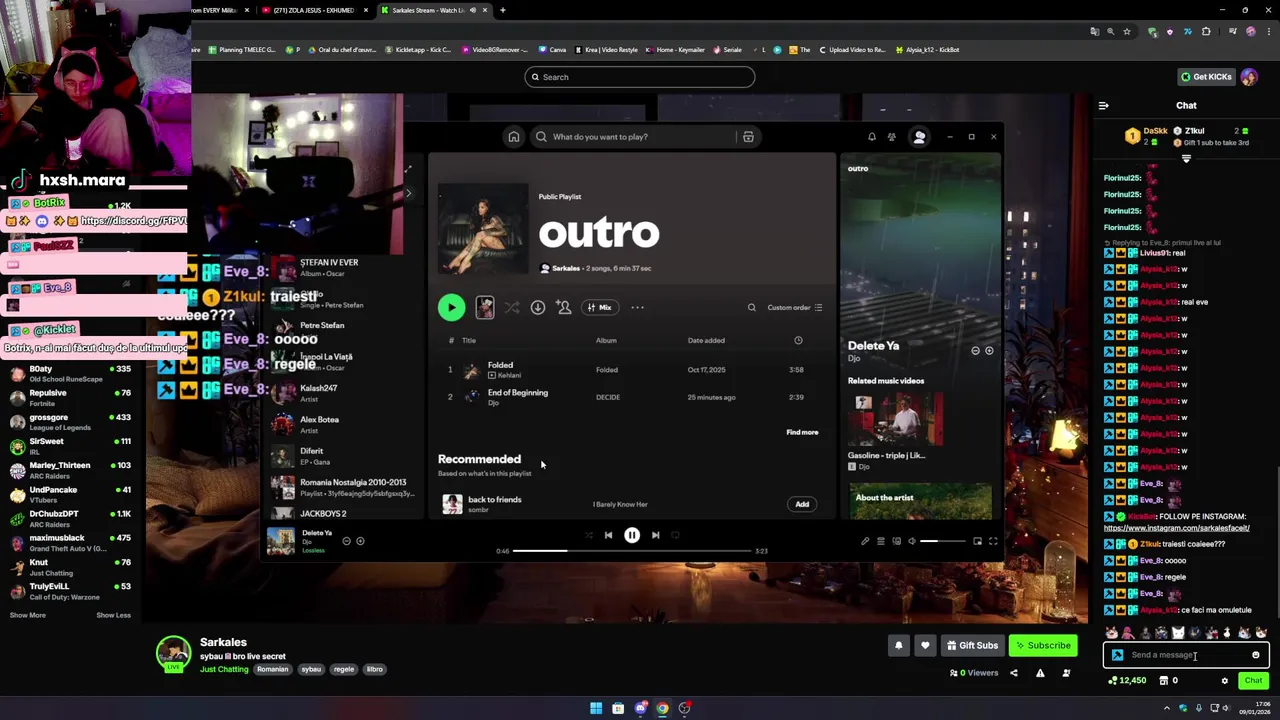Viewport: 1280px width, 720px height.
Task: Add 'back to friends' to playlist
Action: pos(802,504)
